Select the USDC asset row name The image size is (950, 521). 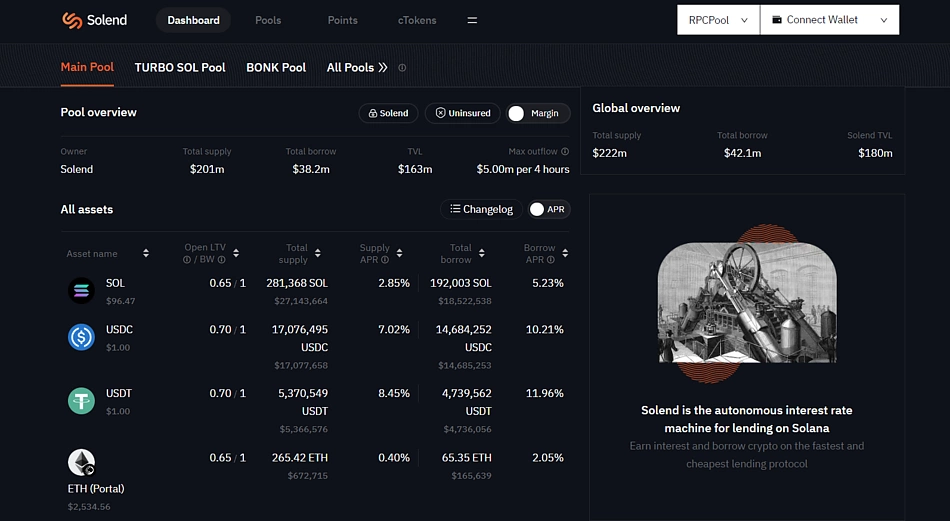tap(119, 330)
